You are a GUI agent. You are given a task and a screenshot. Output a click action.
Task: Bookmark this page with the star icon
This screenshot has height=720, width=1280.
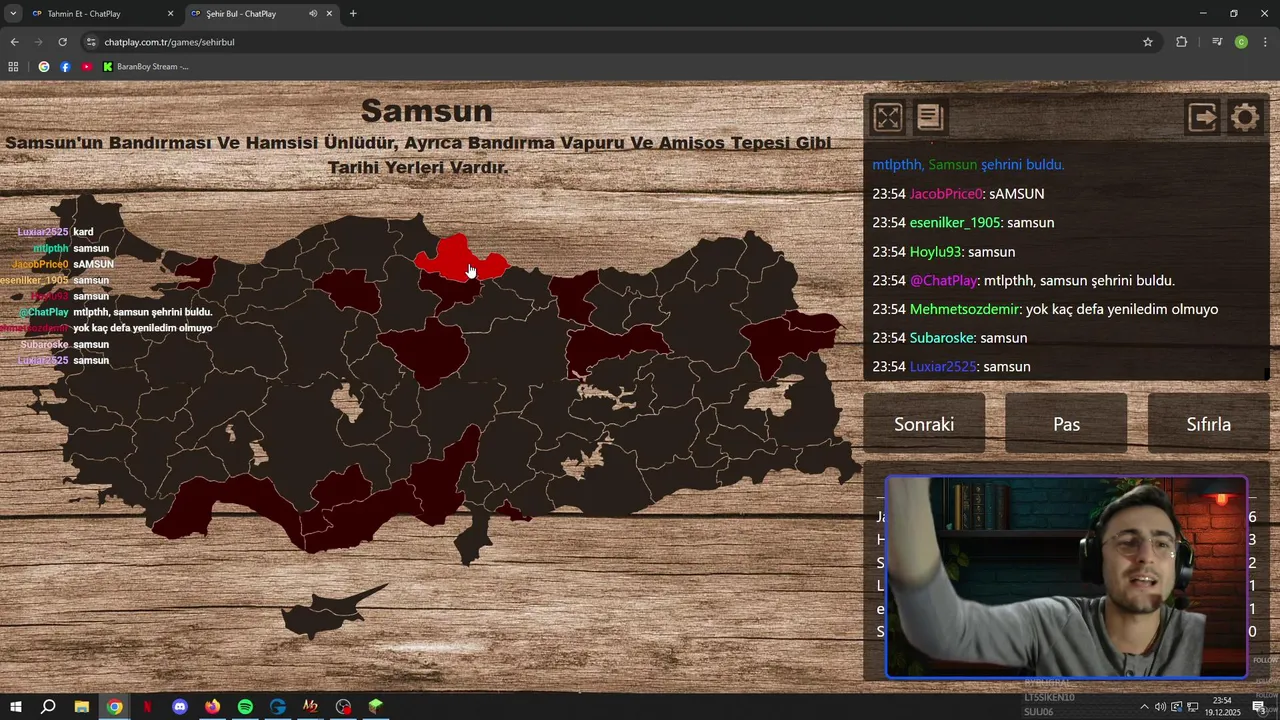pyautogui.click(x=1148, y=42)
